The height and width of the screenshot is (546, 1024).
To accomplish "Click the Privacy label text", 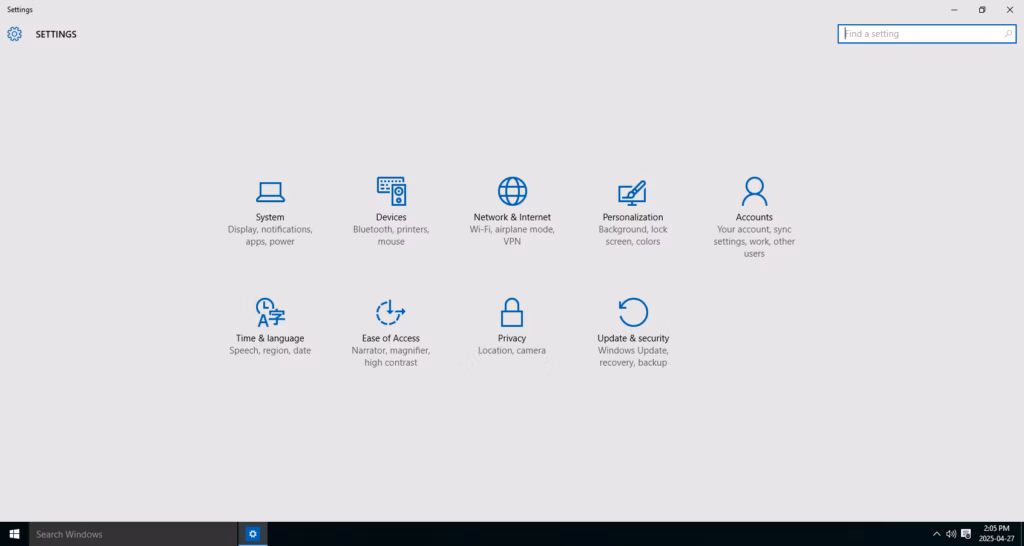I will pos(512,338).
